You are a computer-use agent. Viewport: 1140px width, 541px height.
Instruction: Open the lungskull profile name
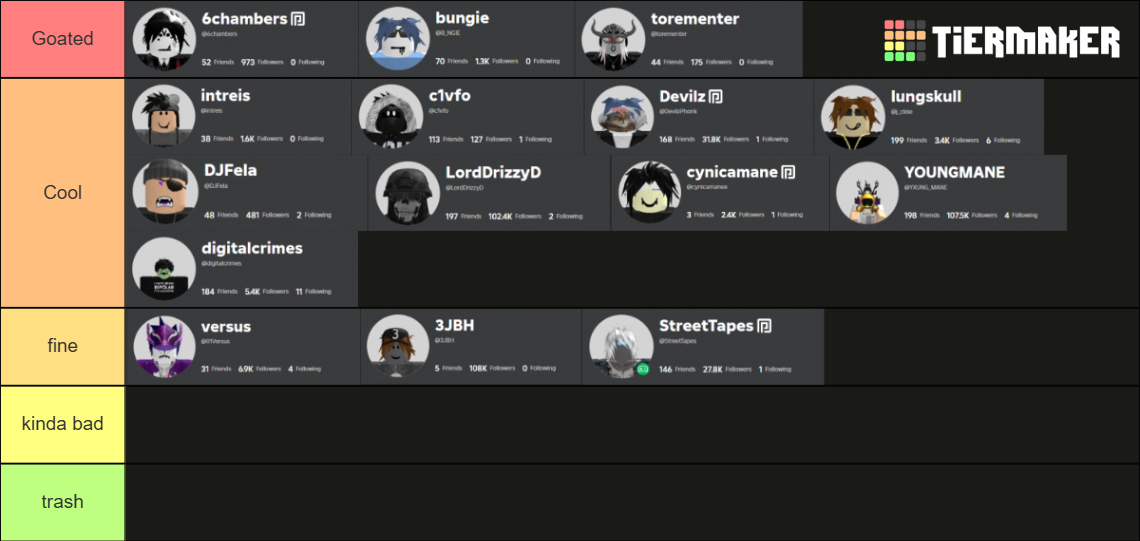[926, 97]
